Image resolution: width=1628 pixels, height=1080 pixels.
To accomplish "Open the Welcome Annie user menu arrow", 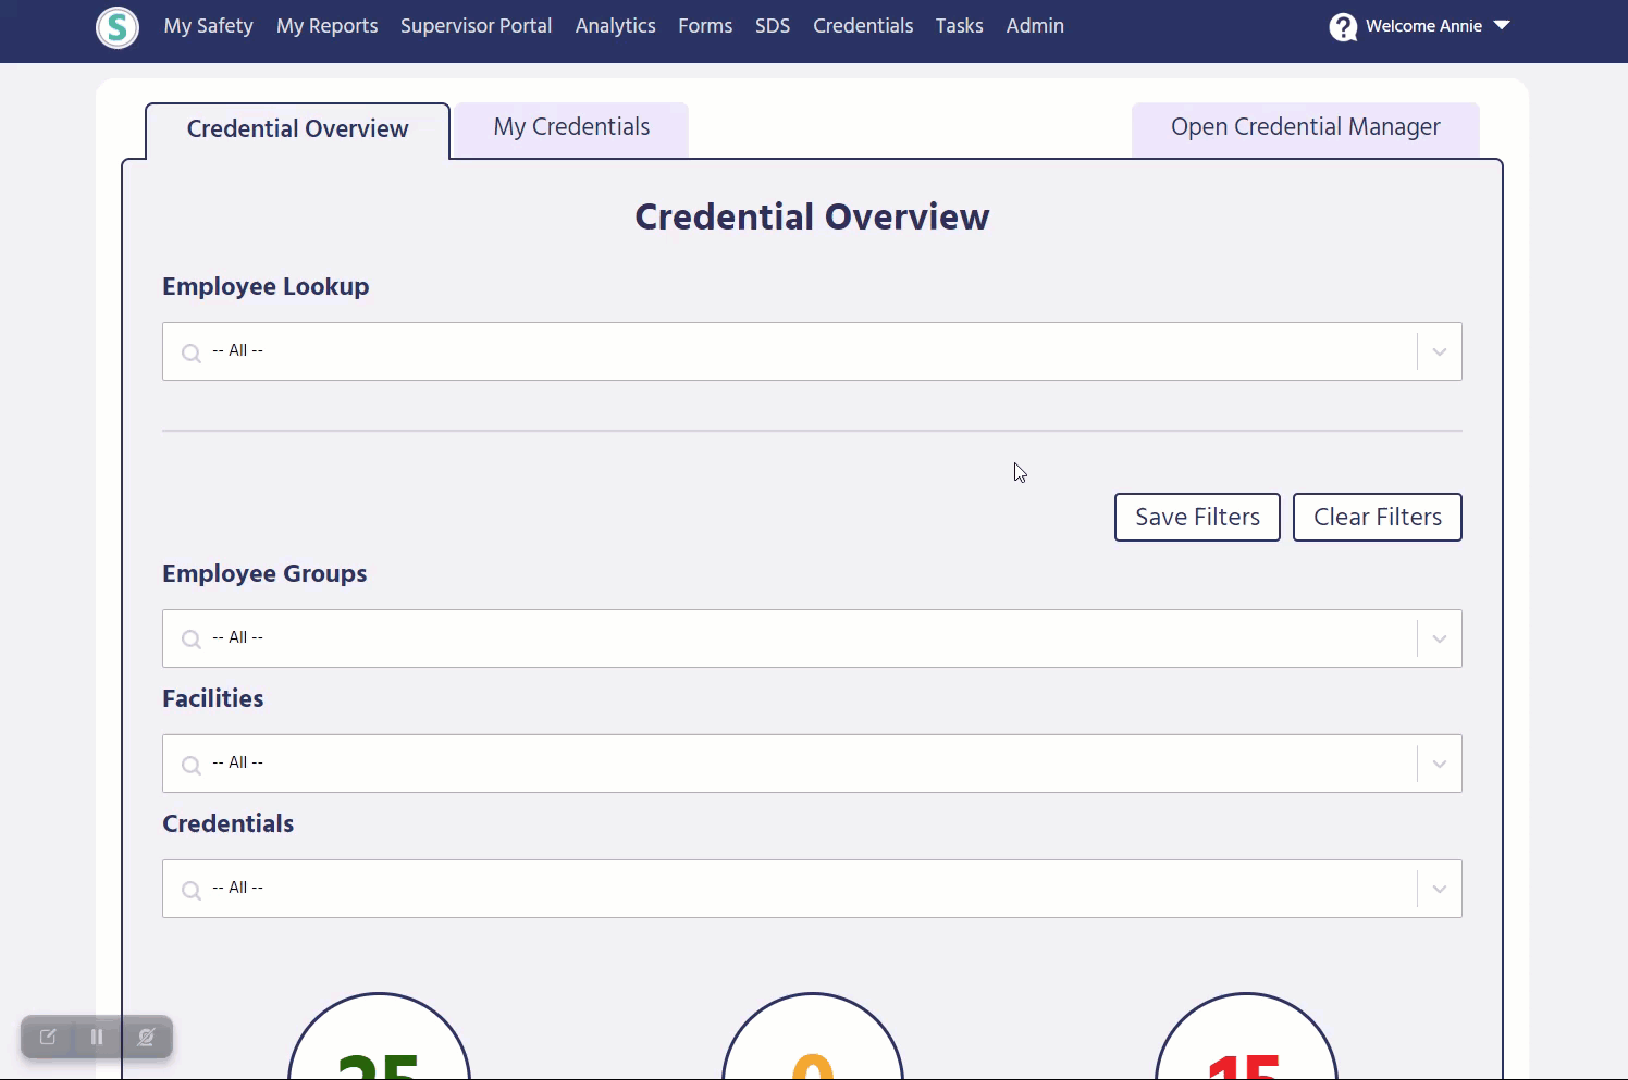I will tap(1501, 26).
